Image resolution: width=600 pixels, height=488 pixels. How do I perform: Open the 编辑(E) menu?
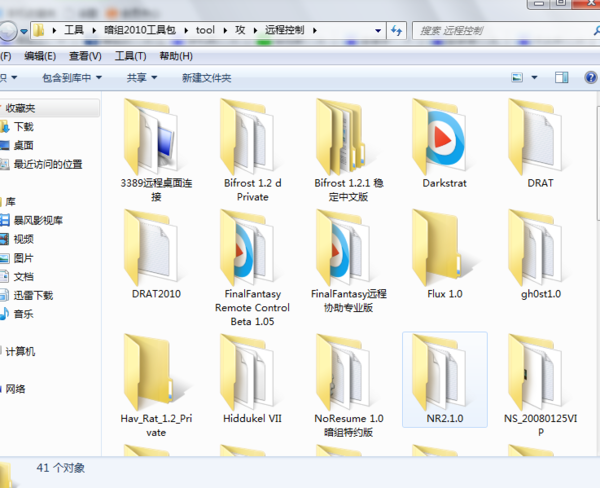pos(40,56)
